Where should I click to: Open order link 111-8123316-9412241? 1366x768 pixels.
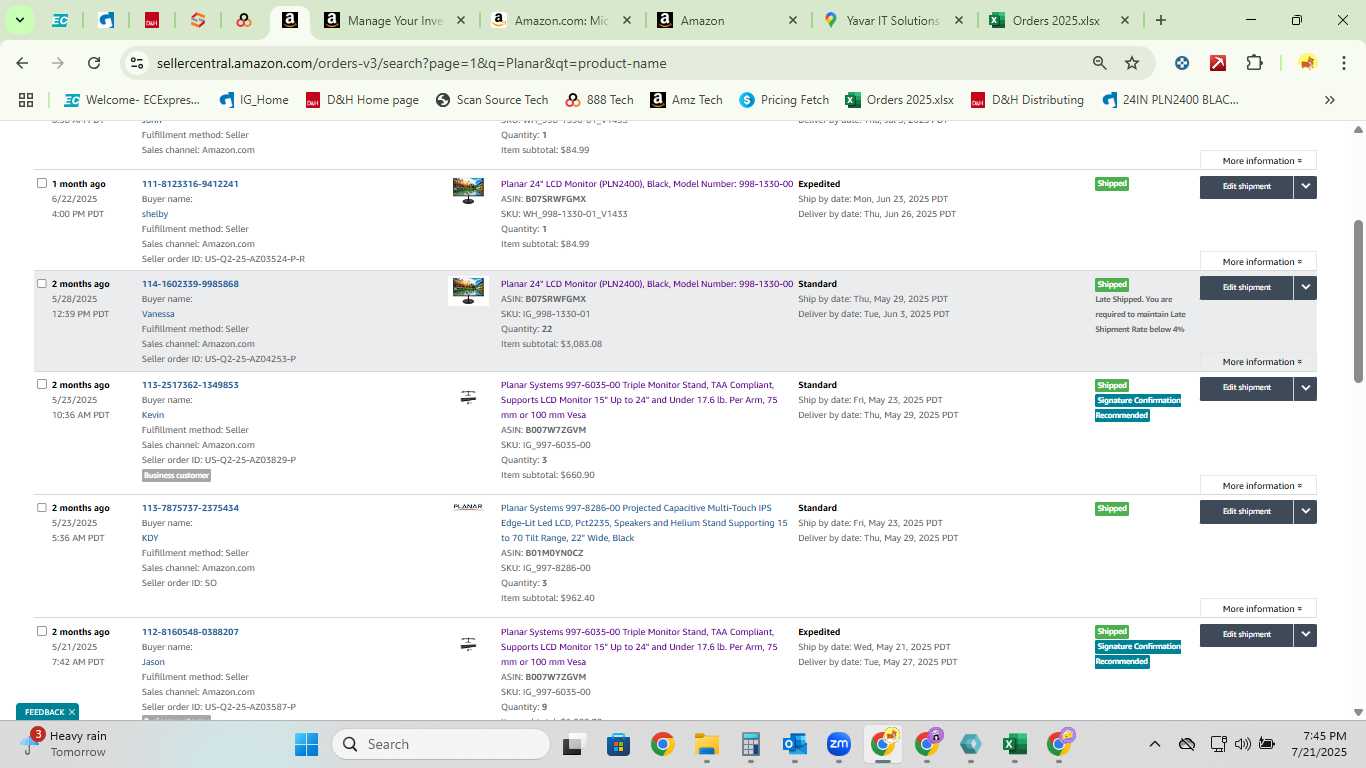[190, 184]
